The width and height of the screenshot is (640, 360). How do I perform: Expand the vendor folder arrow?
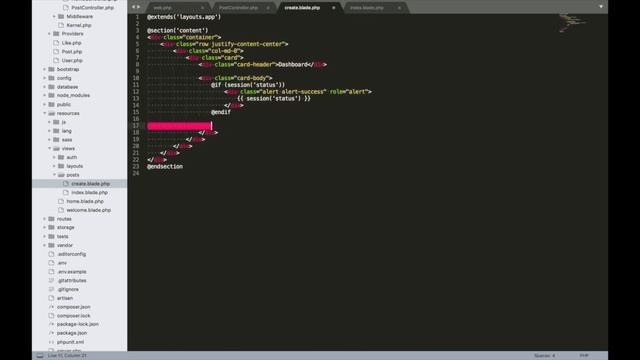pos(44,245)
